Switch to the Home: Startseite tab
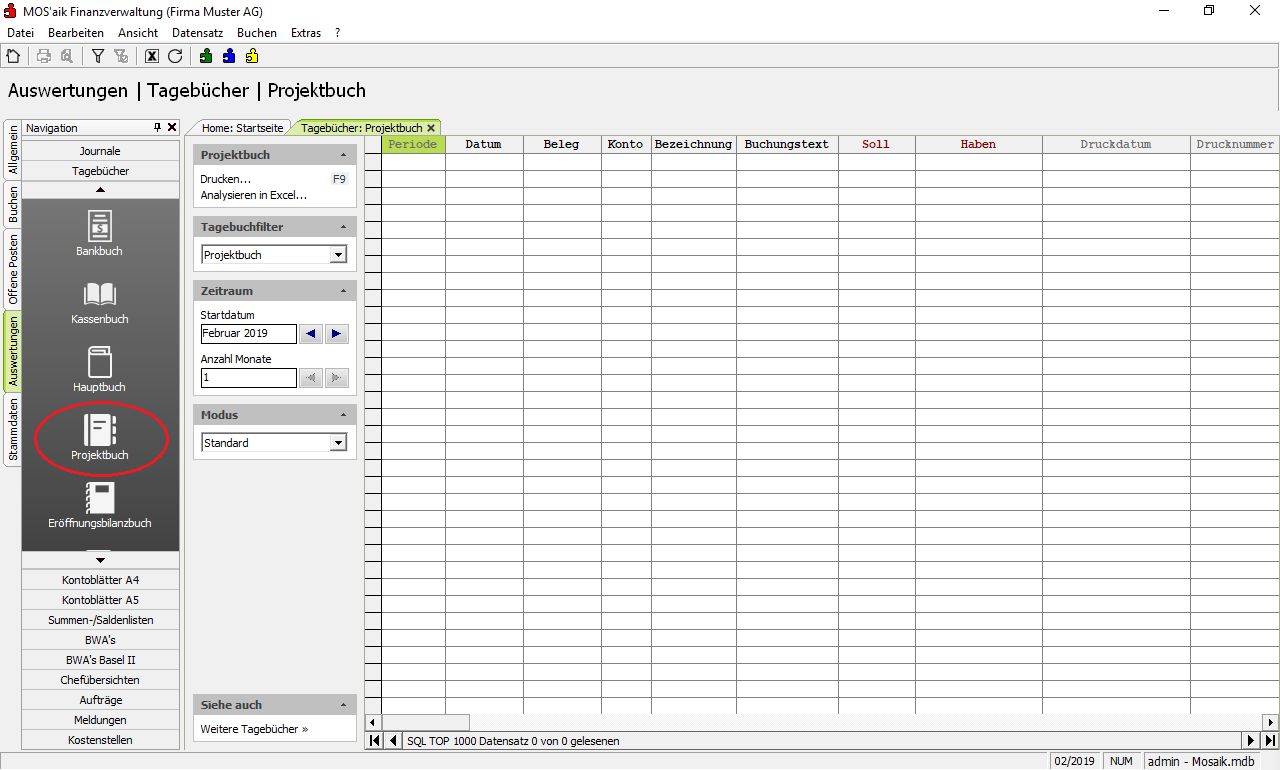 point(244,128)
